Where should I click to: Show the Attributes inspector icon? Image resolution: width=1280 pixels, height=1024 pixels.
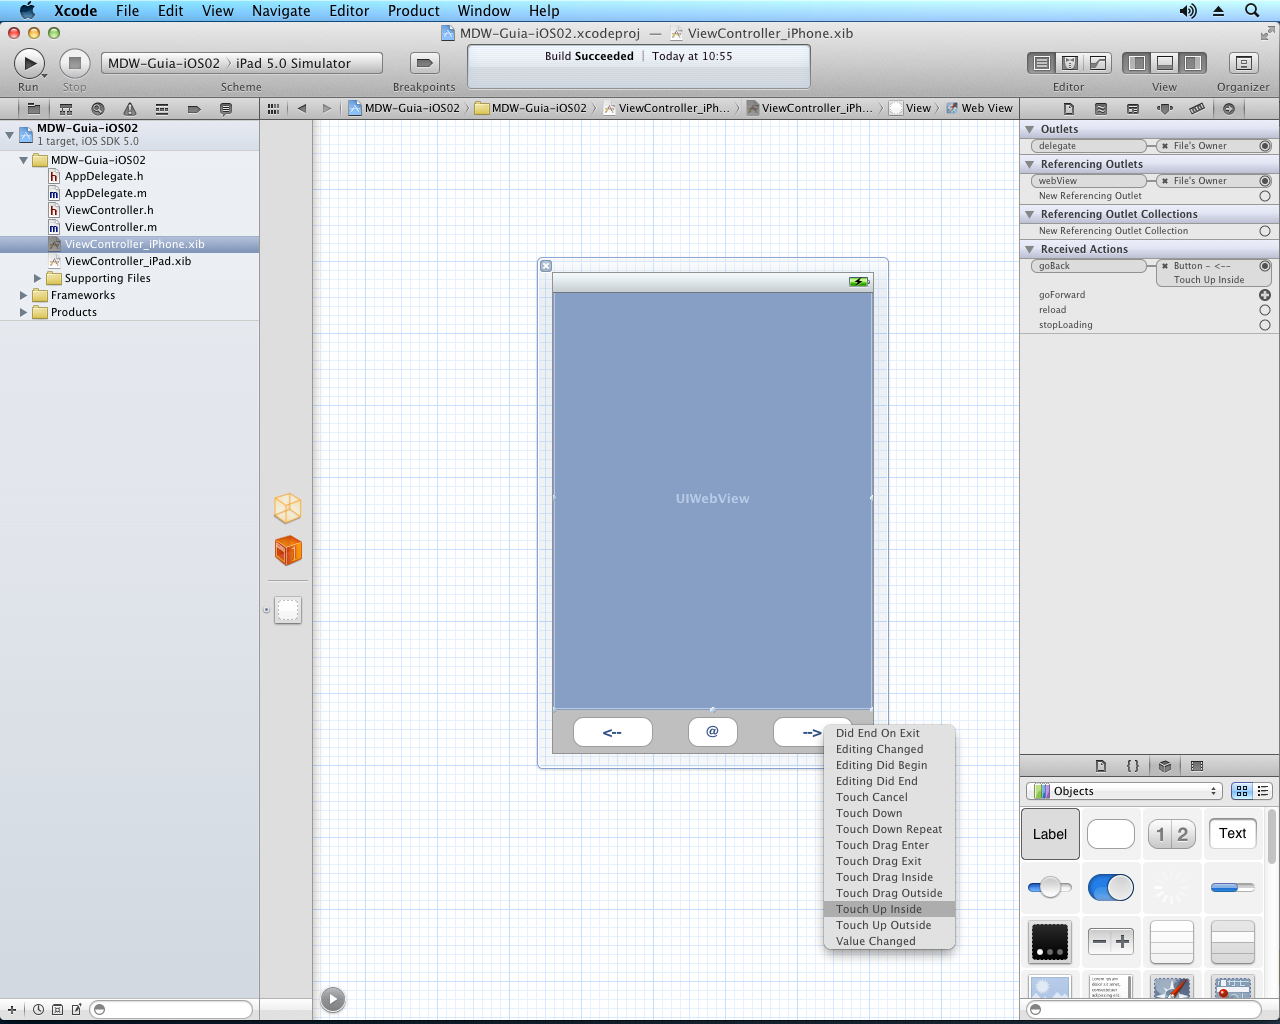(1165, 108)
